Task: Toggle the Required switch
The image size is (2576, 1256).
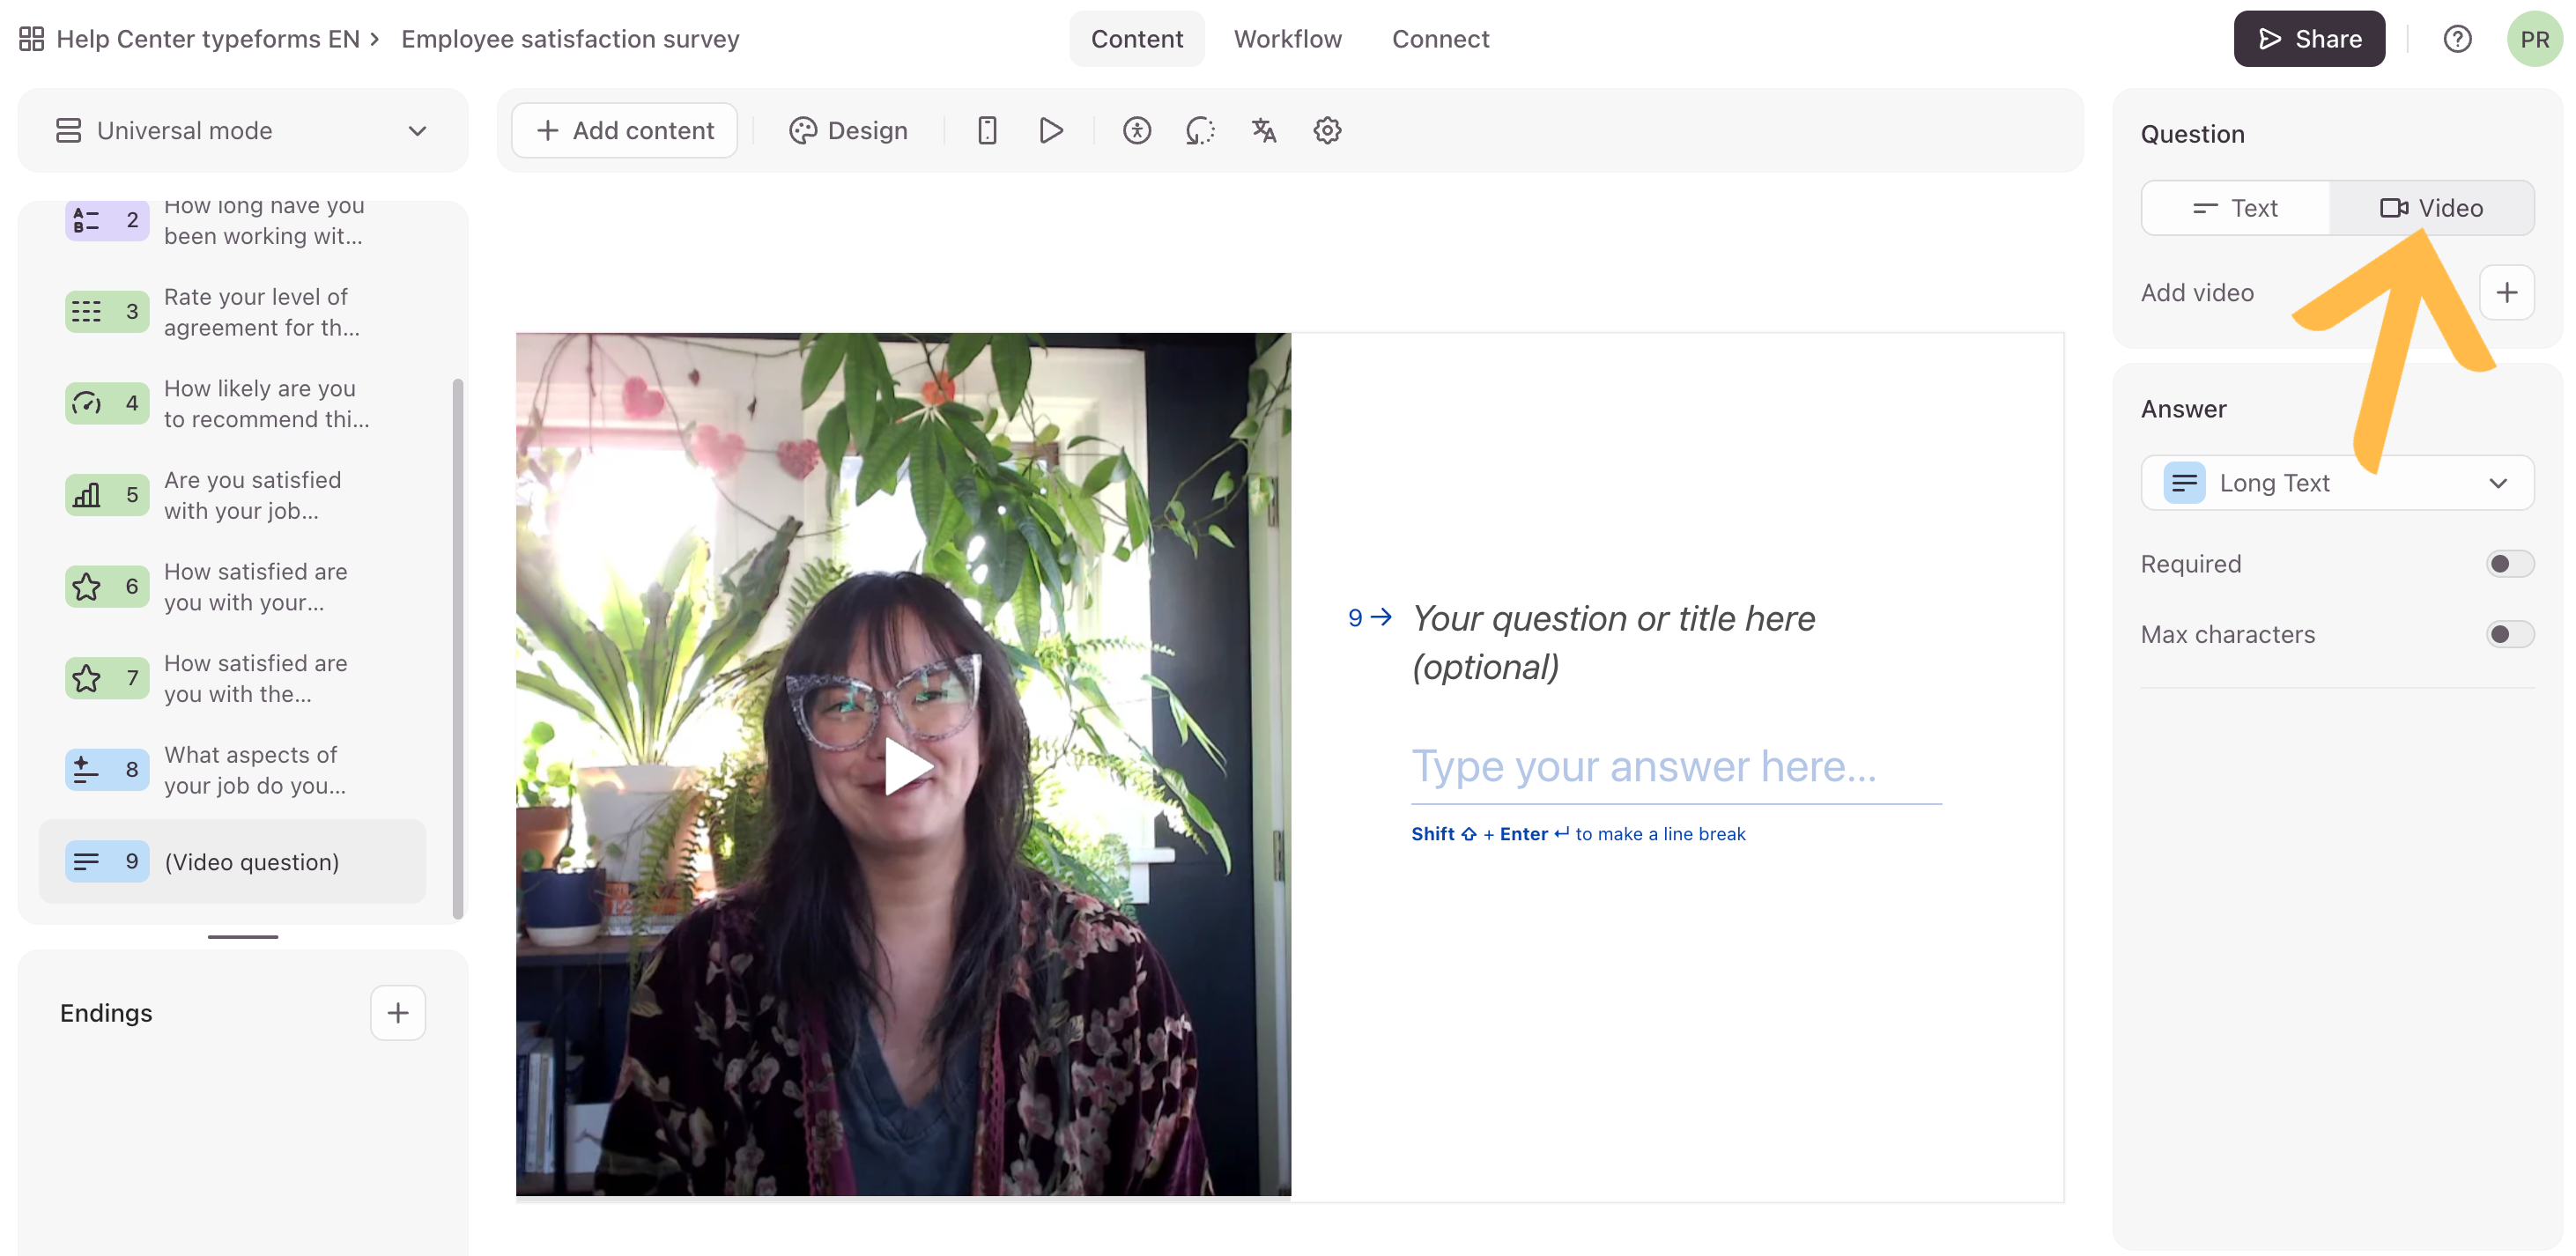Action: pos(2509,564)
